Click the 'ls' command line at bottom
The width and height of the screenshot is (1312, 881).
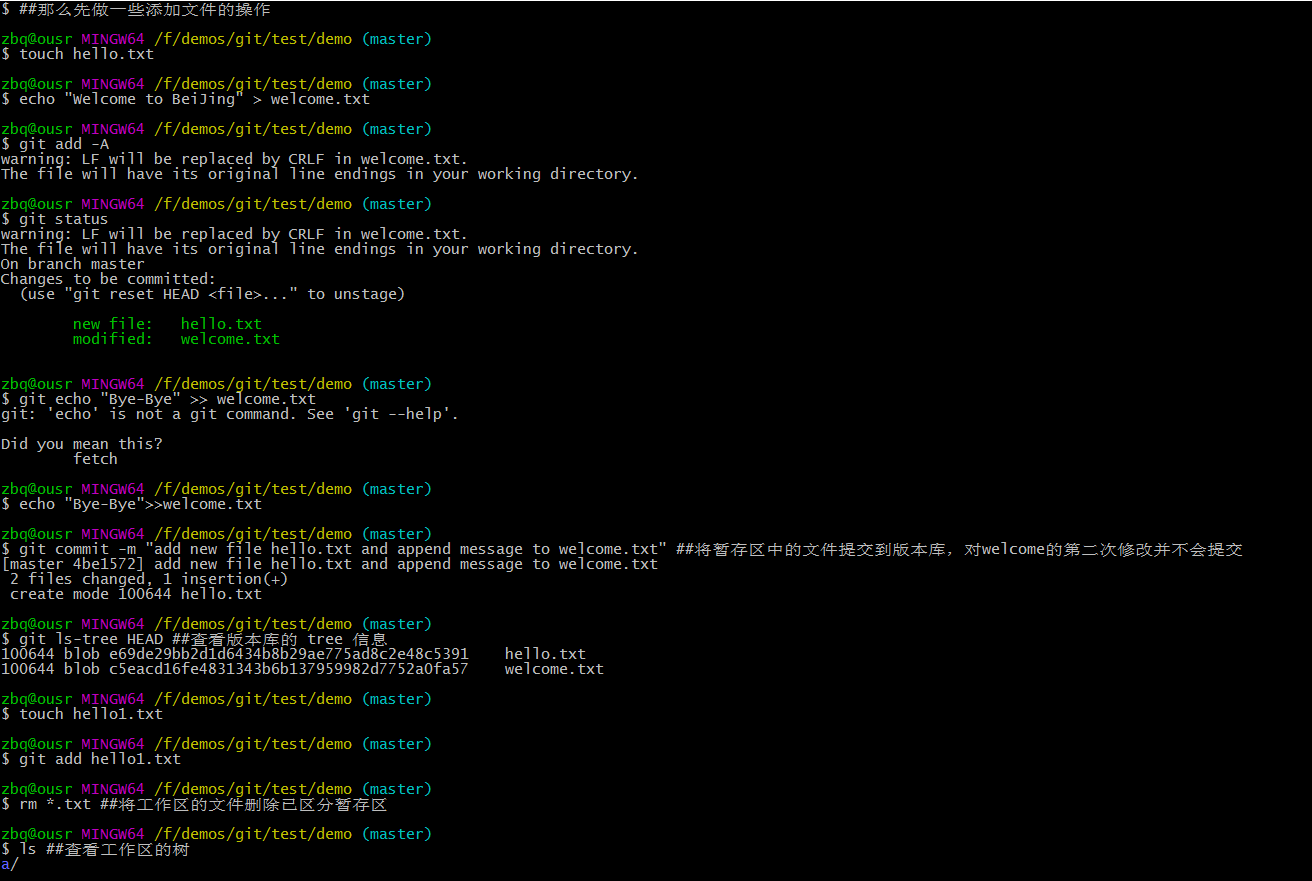(x=95, y=849)
